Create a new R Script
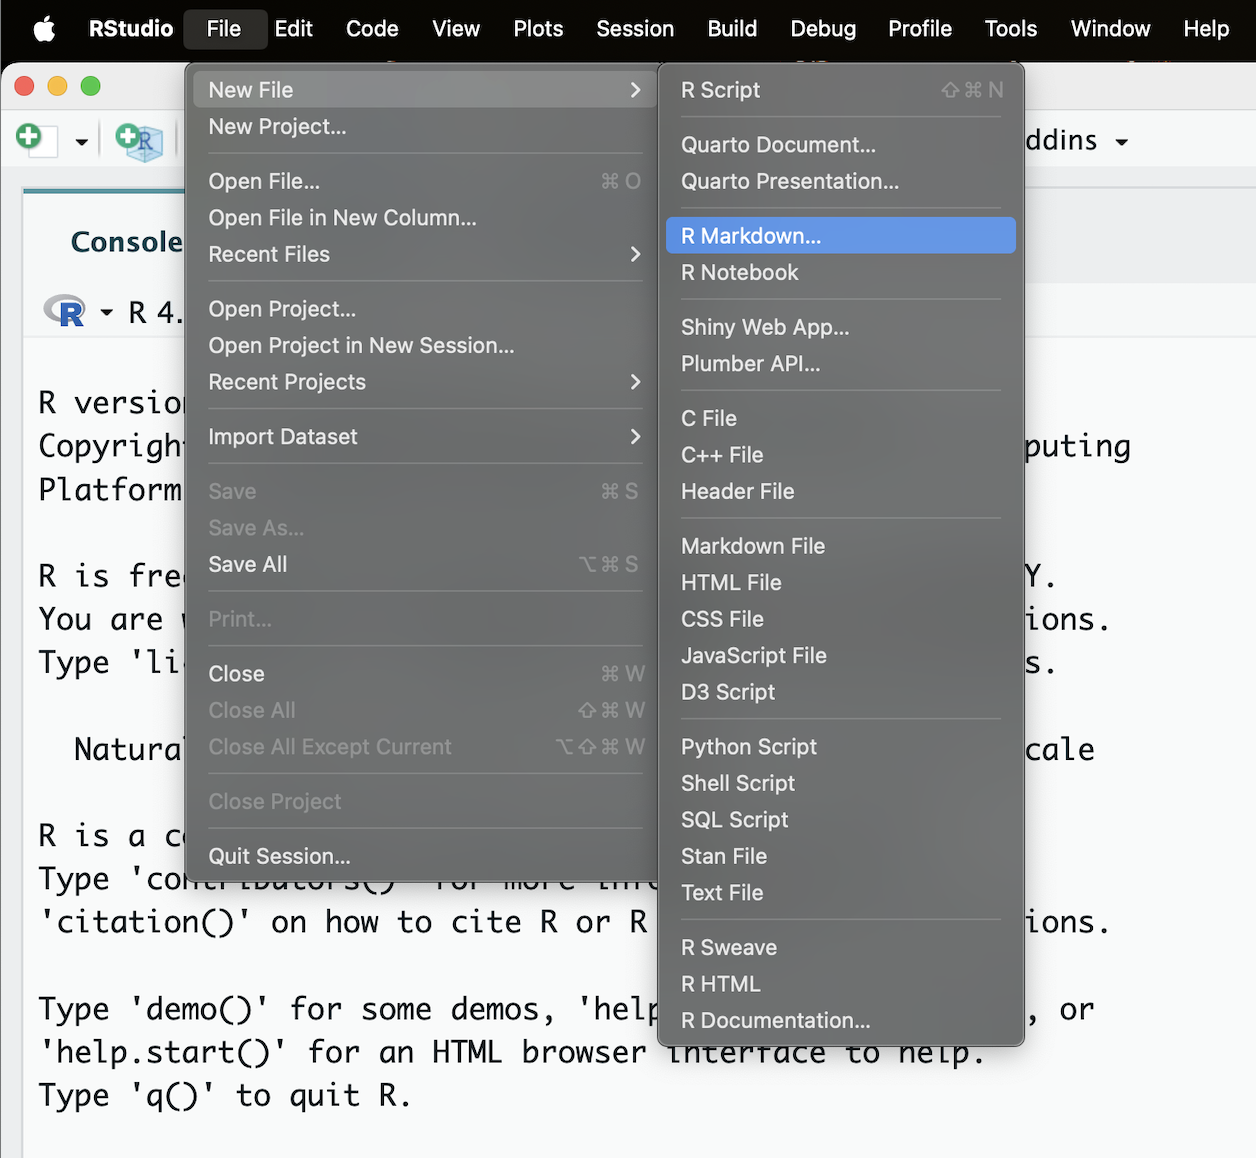The width and height of the screenshot is (1256, 1158). click(841, 90)
